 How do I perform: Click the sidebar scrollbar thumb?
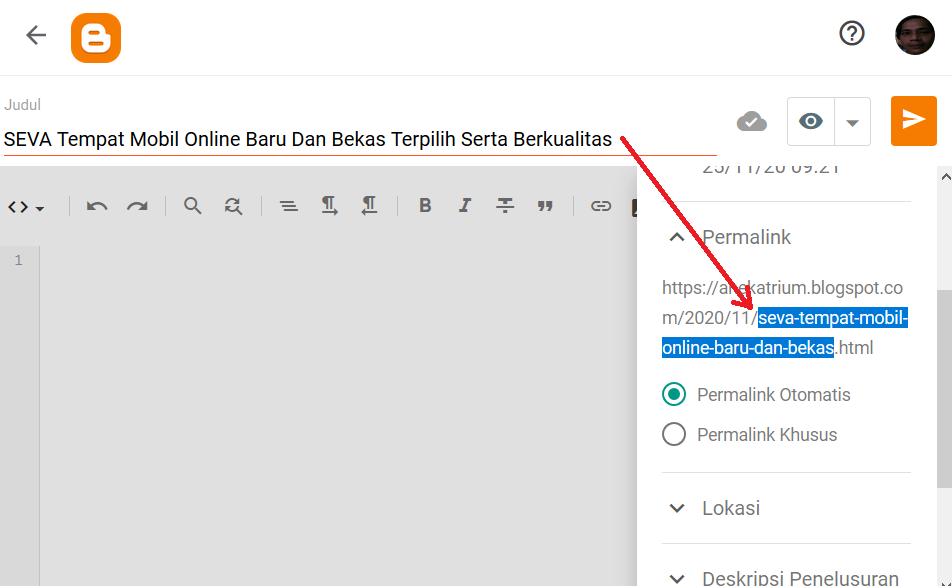[945, 389]
